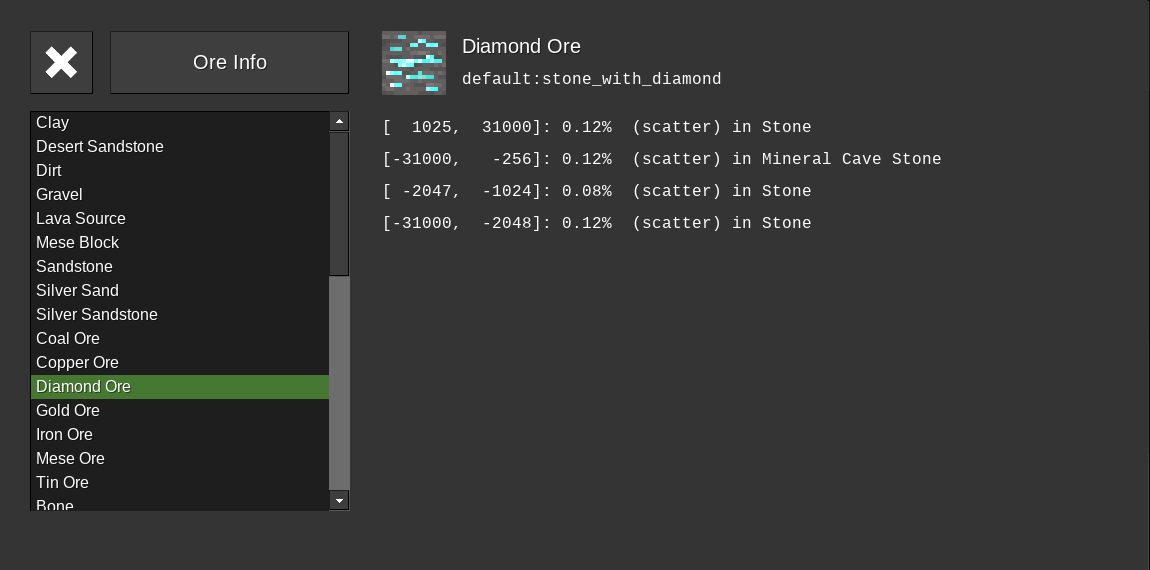Image resolution: width=1150 pixels, height=570 pixels.
Task: Pick the Gravel list entry
Action: 59,195
